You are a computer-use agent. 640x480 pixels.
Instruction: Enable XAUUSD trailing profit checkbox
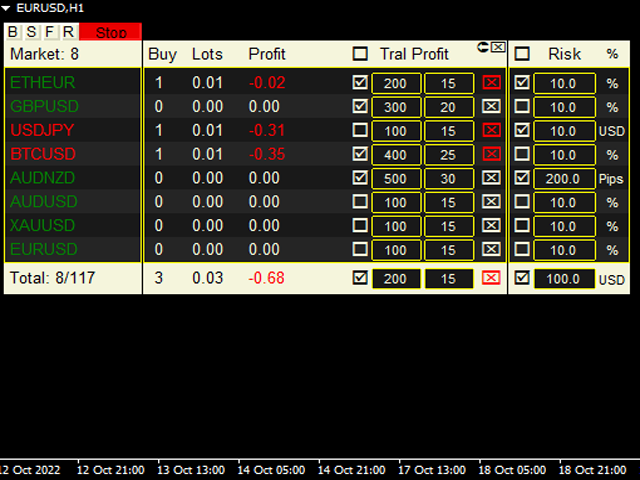pos(360,225)
